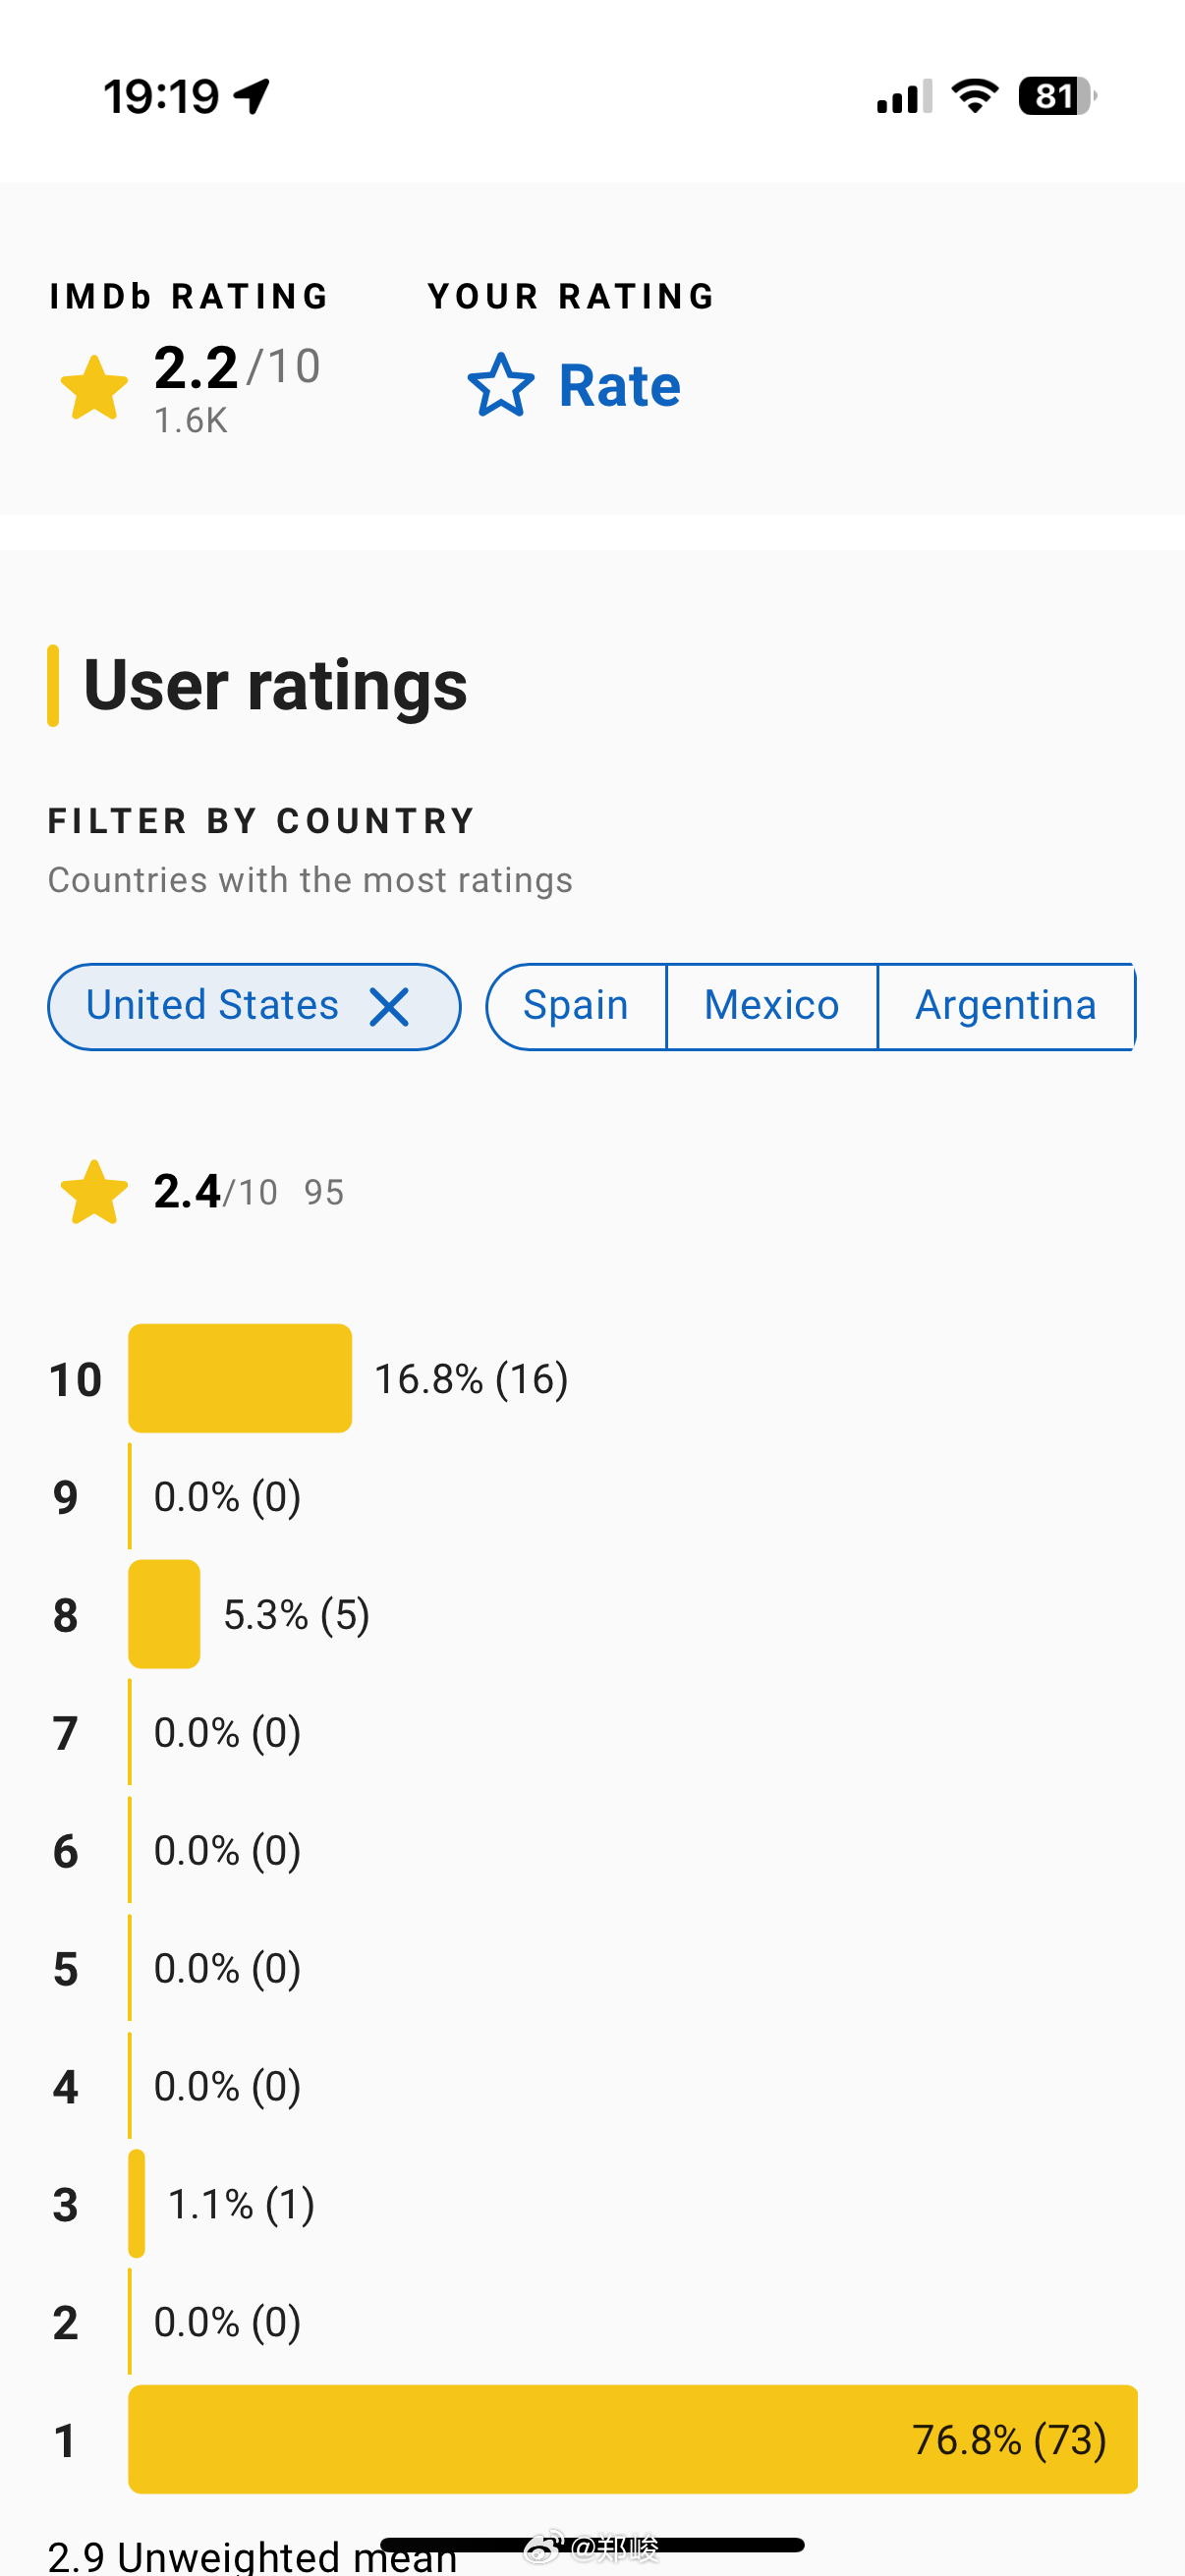Tap the blue outlined Rate star icon

[x=500, y=385]
